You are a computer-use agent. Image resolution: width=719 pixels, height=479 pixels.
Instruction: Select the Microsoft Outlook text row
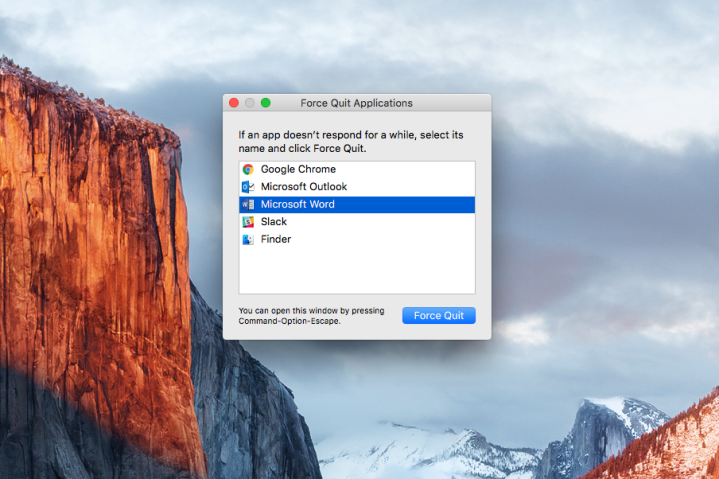coord(304,187)
